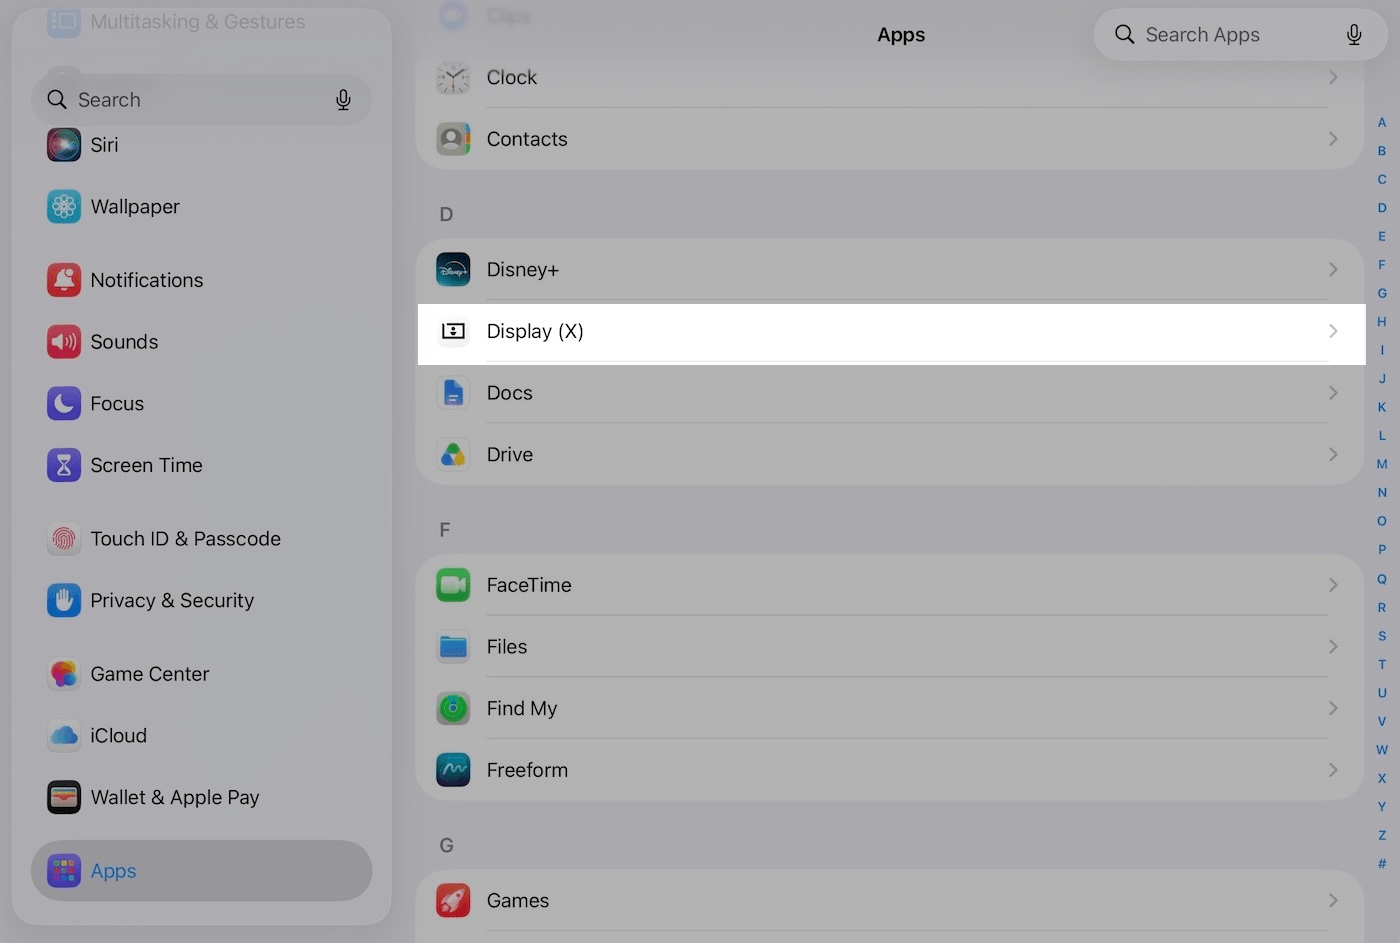Screen dimensions: 1400x943
Task: Tap the Focus label in sidebar
Action: 117,404
